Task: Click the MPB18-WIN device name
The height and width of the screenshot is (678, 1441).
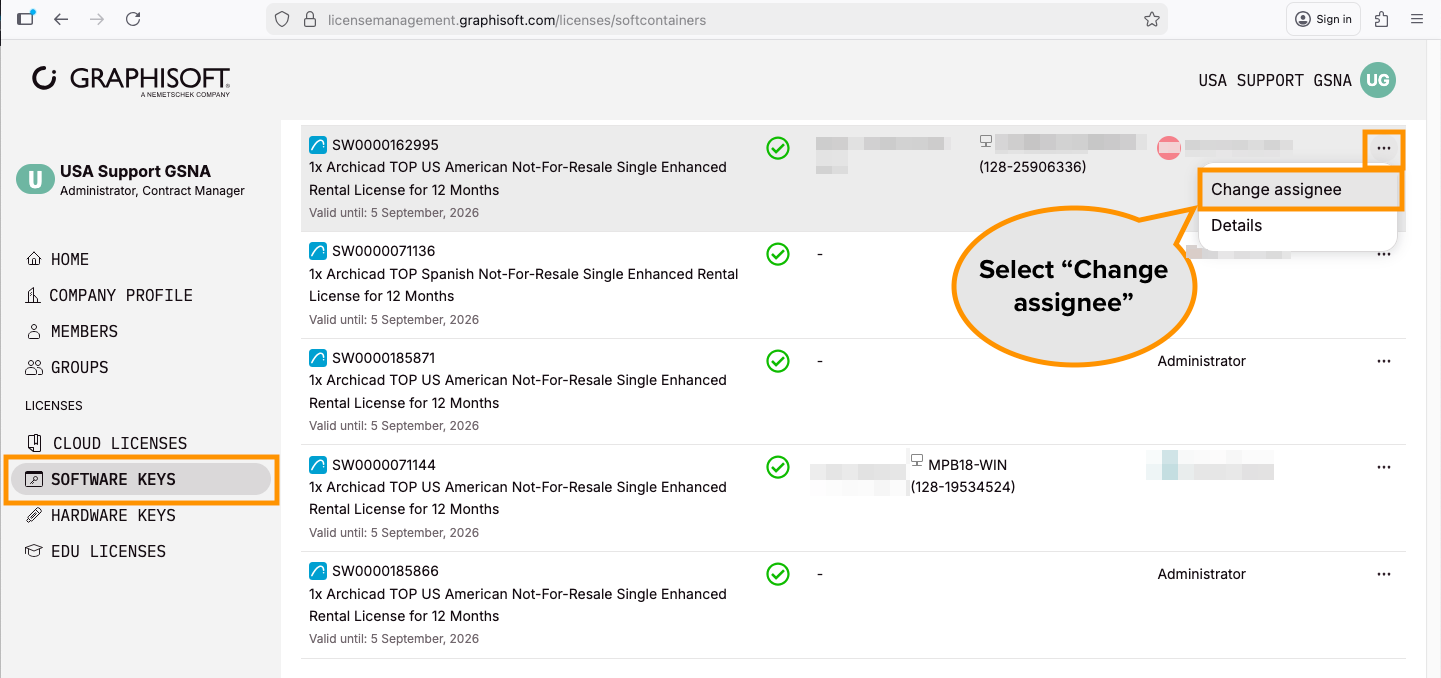Action: [x=968, y=465]
